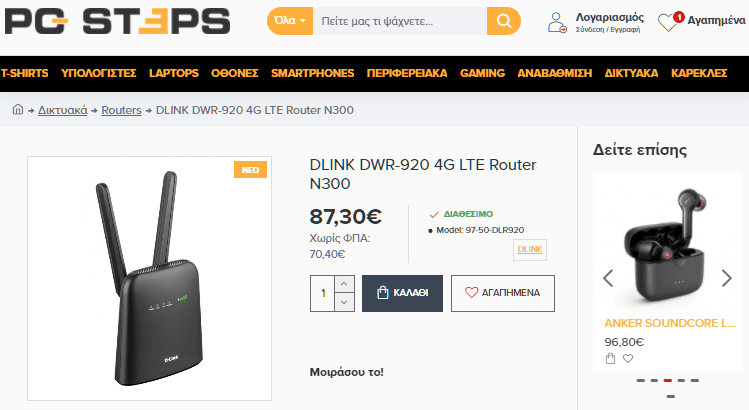The width and height of the screenshot is (749, 410).
Task: Add the router to cart with ΚΑΛΑΘΙ button
Action: point(402,293)
